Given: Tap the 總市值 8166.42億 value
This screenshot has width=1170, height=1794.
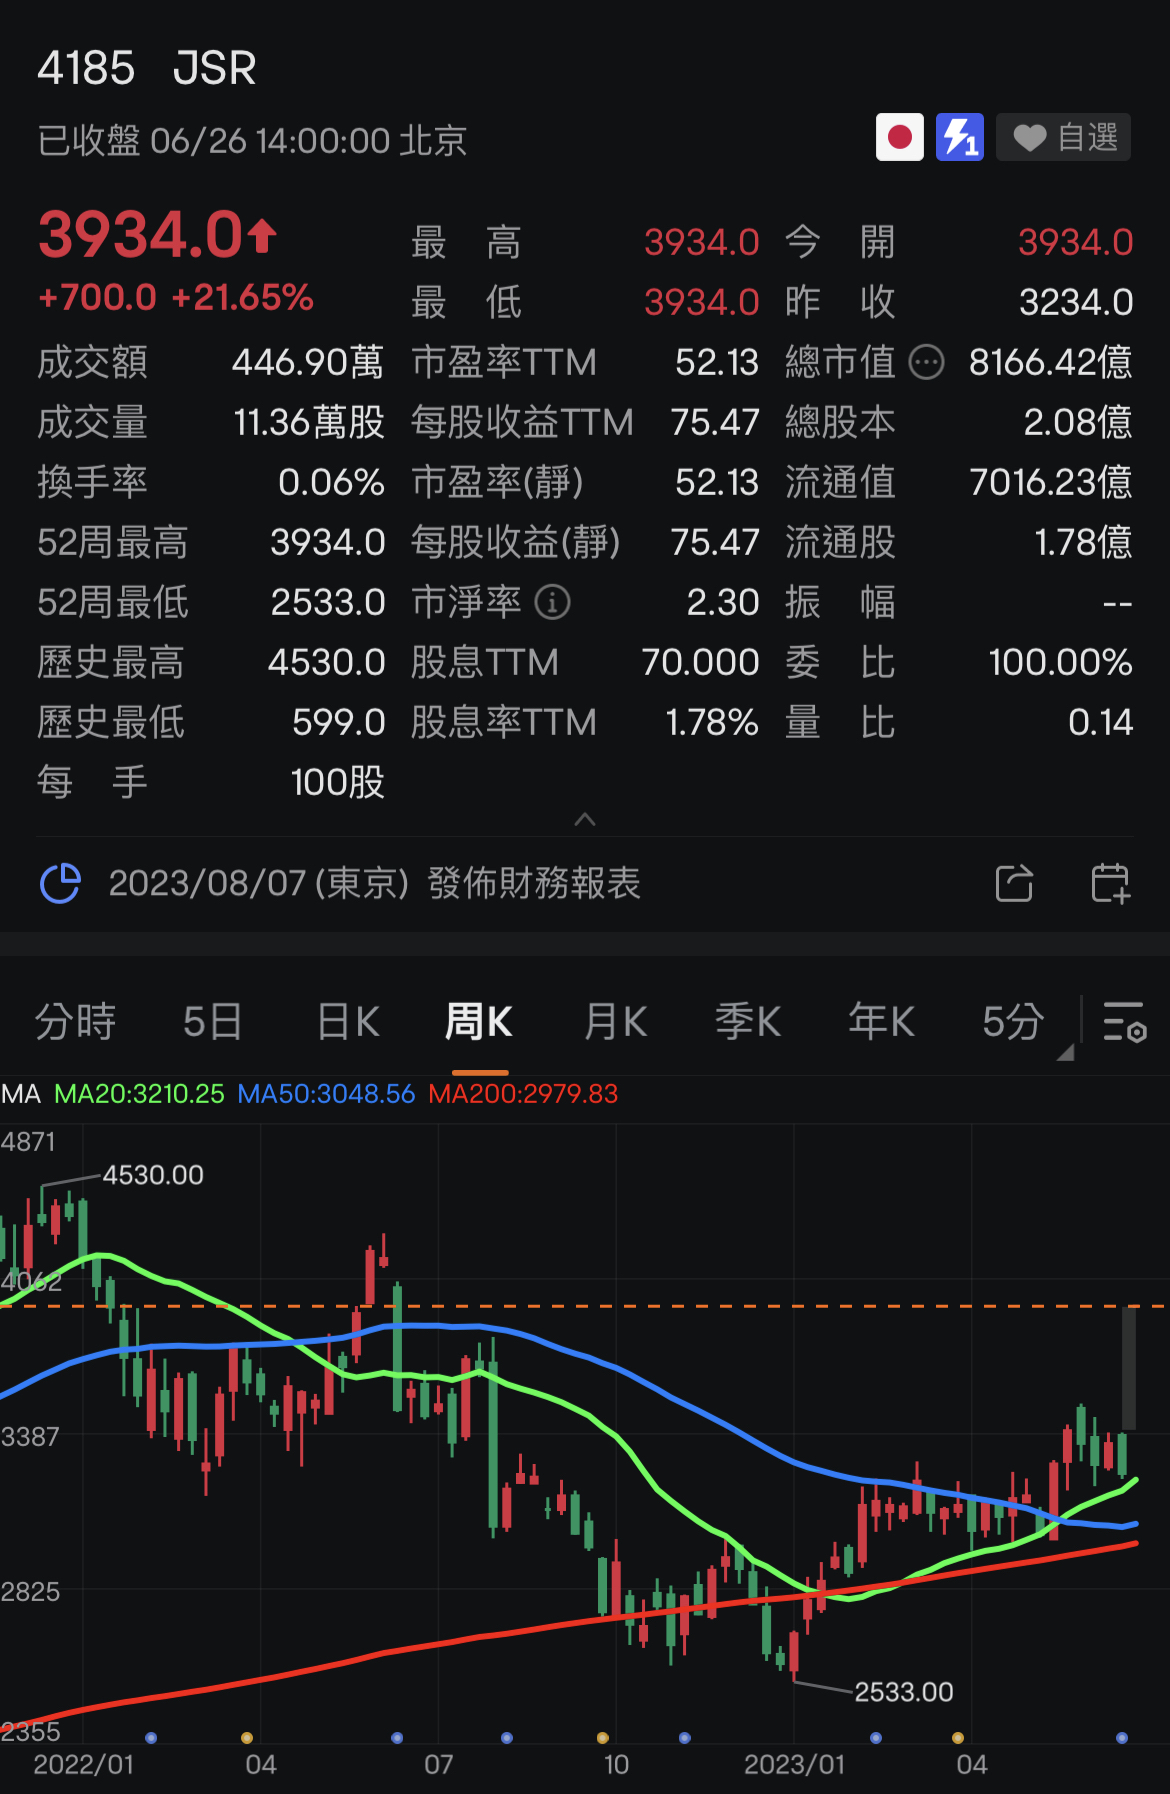Looking at the screenshot, I should tap(1050, 362).
